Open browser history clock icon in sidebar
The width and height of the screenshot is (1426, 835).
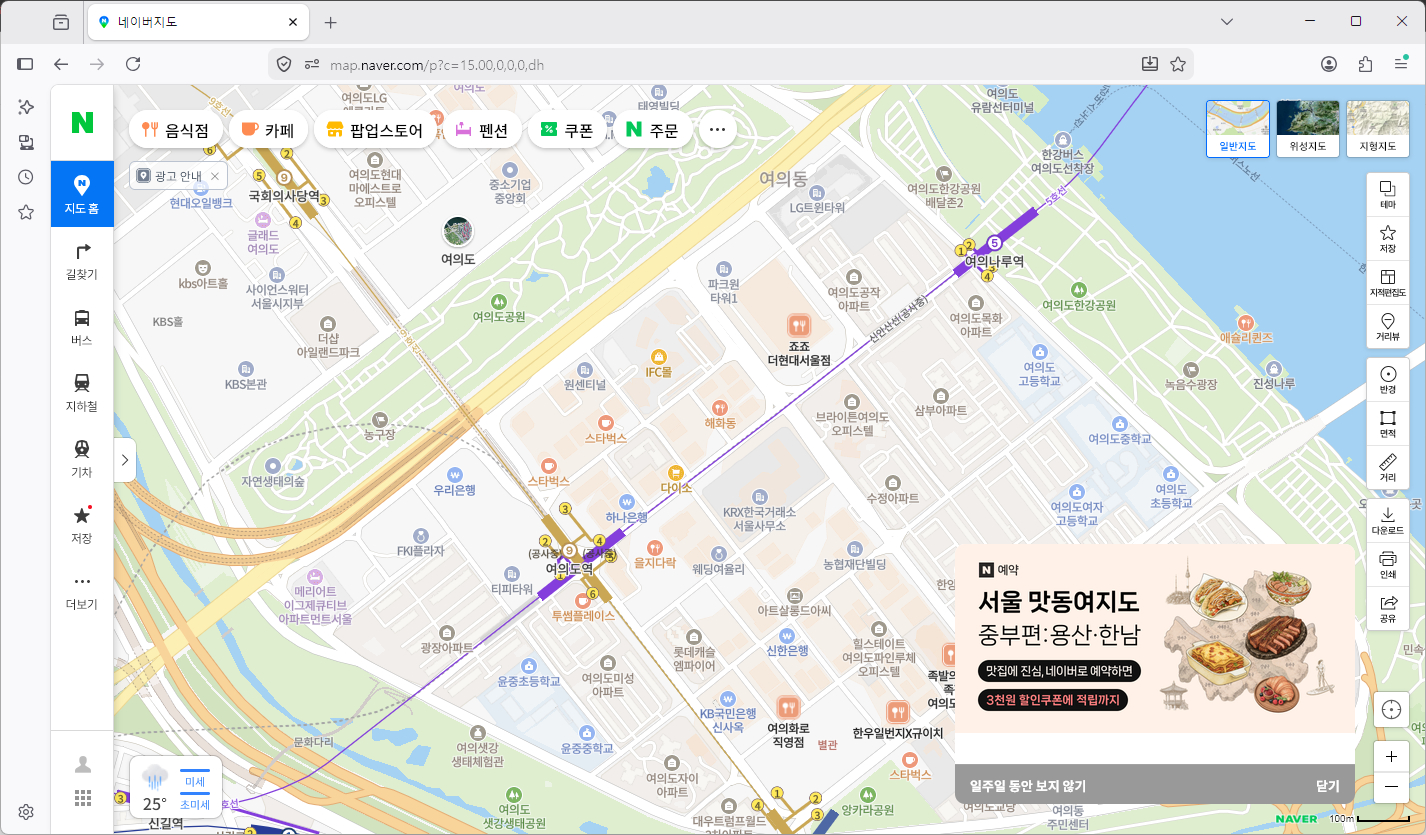tap(26, 177)
